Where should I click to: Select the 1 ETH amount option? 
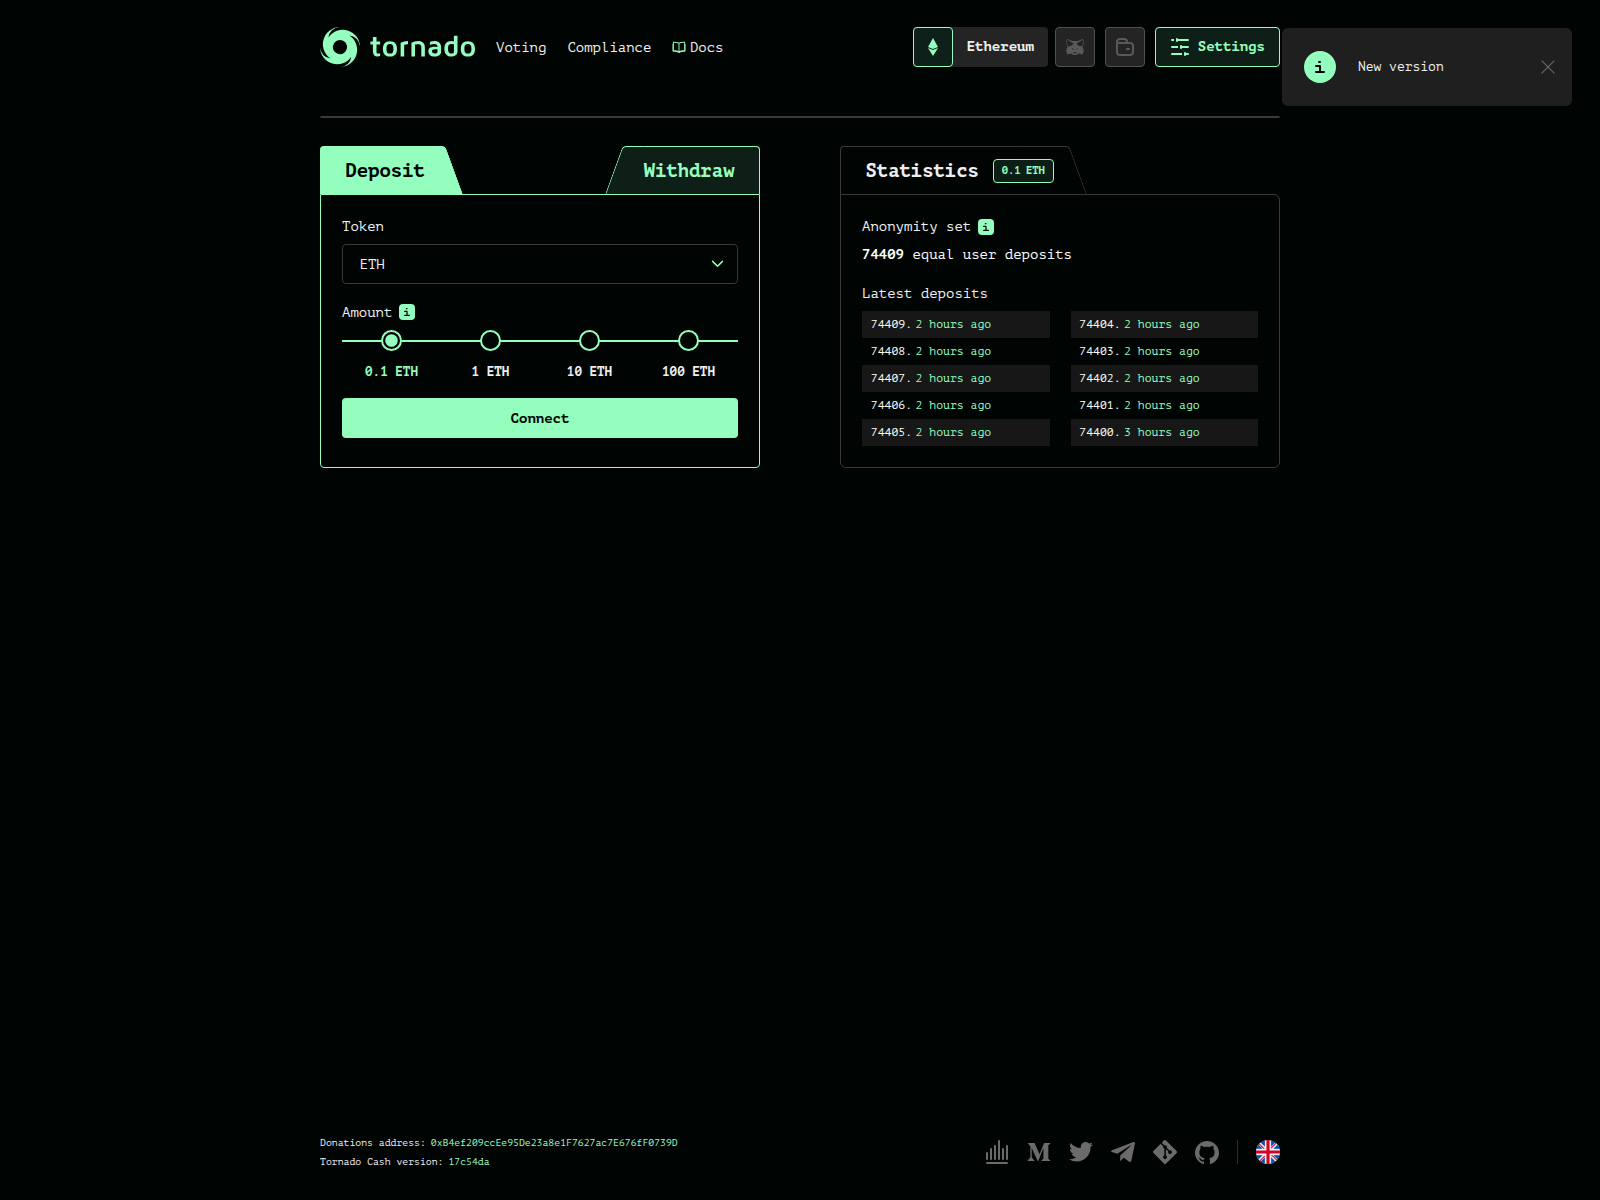point(490,341)
